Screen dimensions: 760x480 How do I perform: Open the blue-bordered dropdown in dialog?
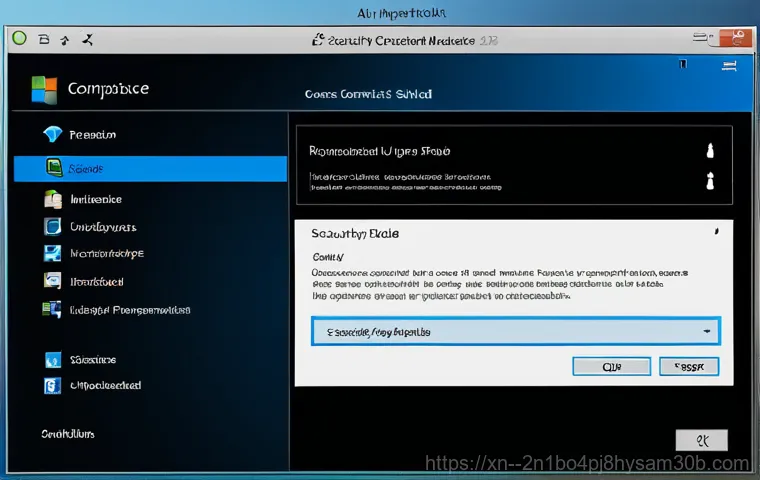click(514, 331)
